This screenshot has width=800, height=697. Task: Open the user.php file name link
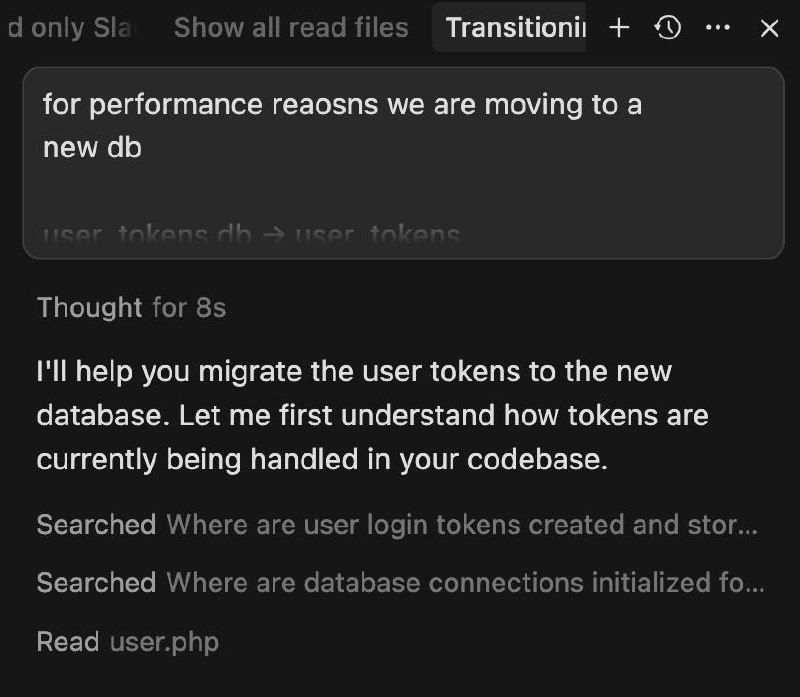[x=164, y=641]
